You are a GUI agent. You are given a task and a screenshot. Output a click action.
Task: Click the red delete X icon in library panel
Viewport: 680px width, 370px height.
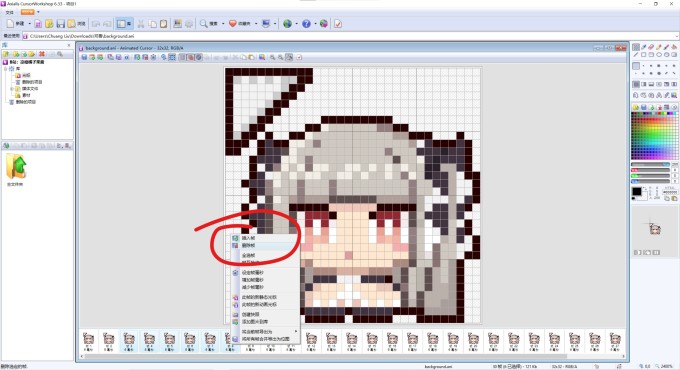point(42,54)
